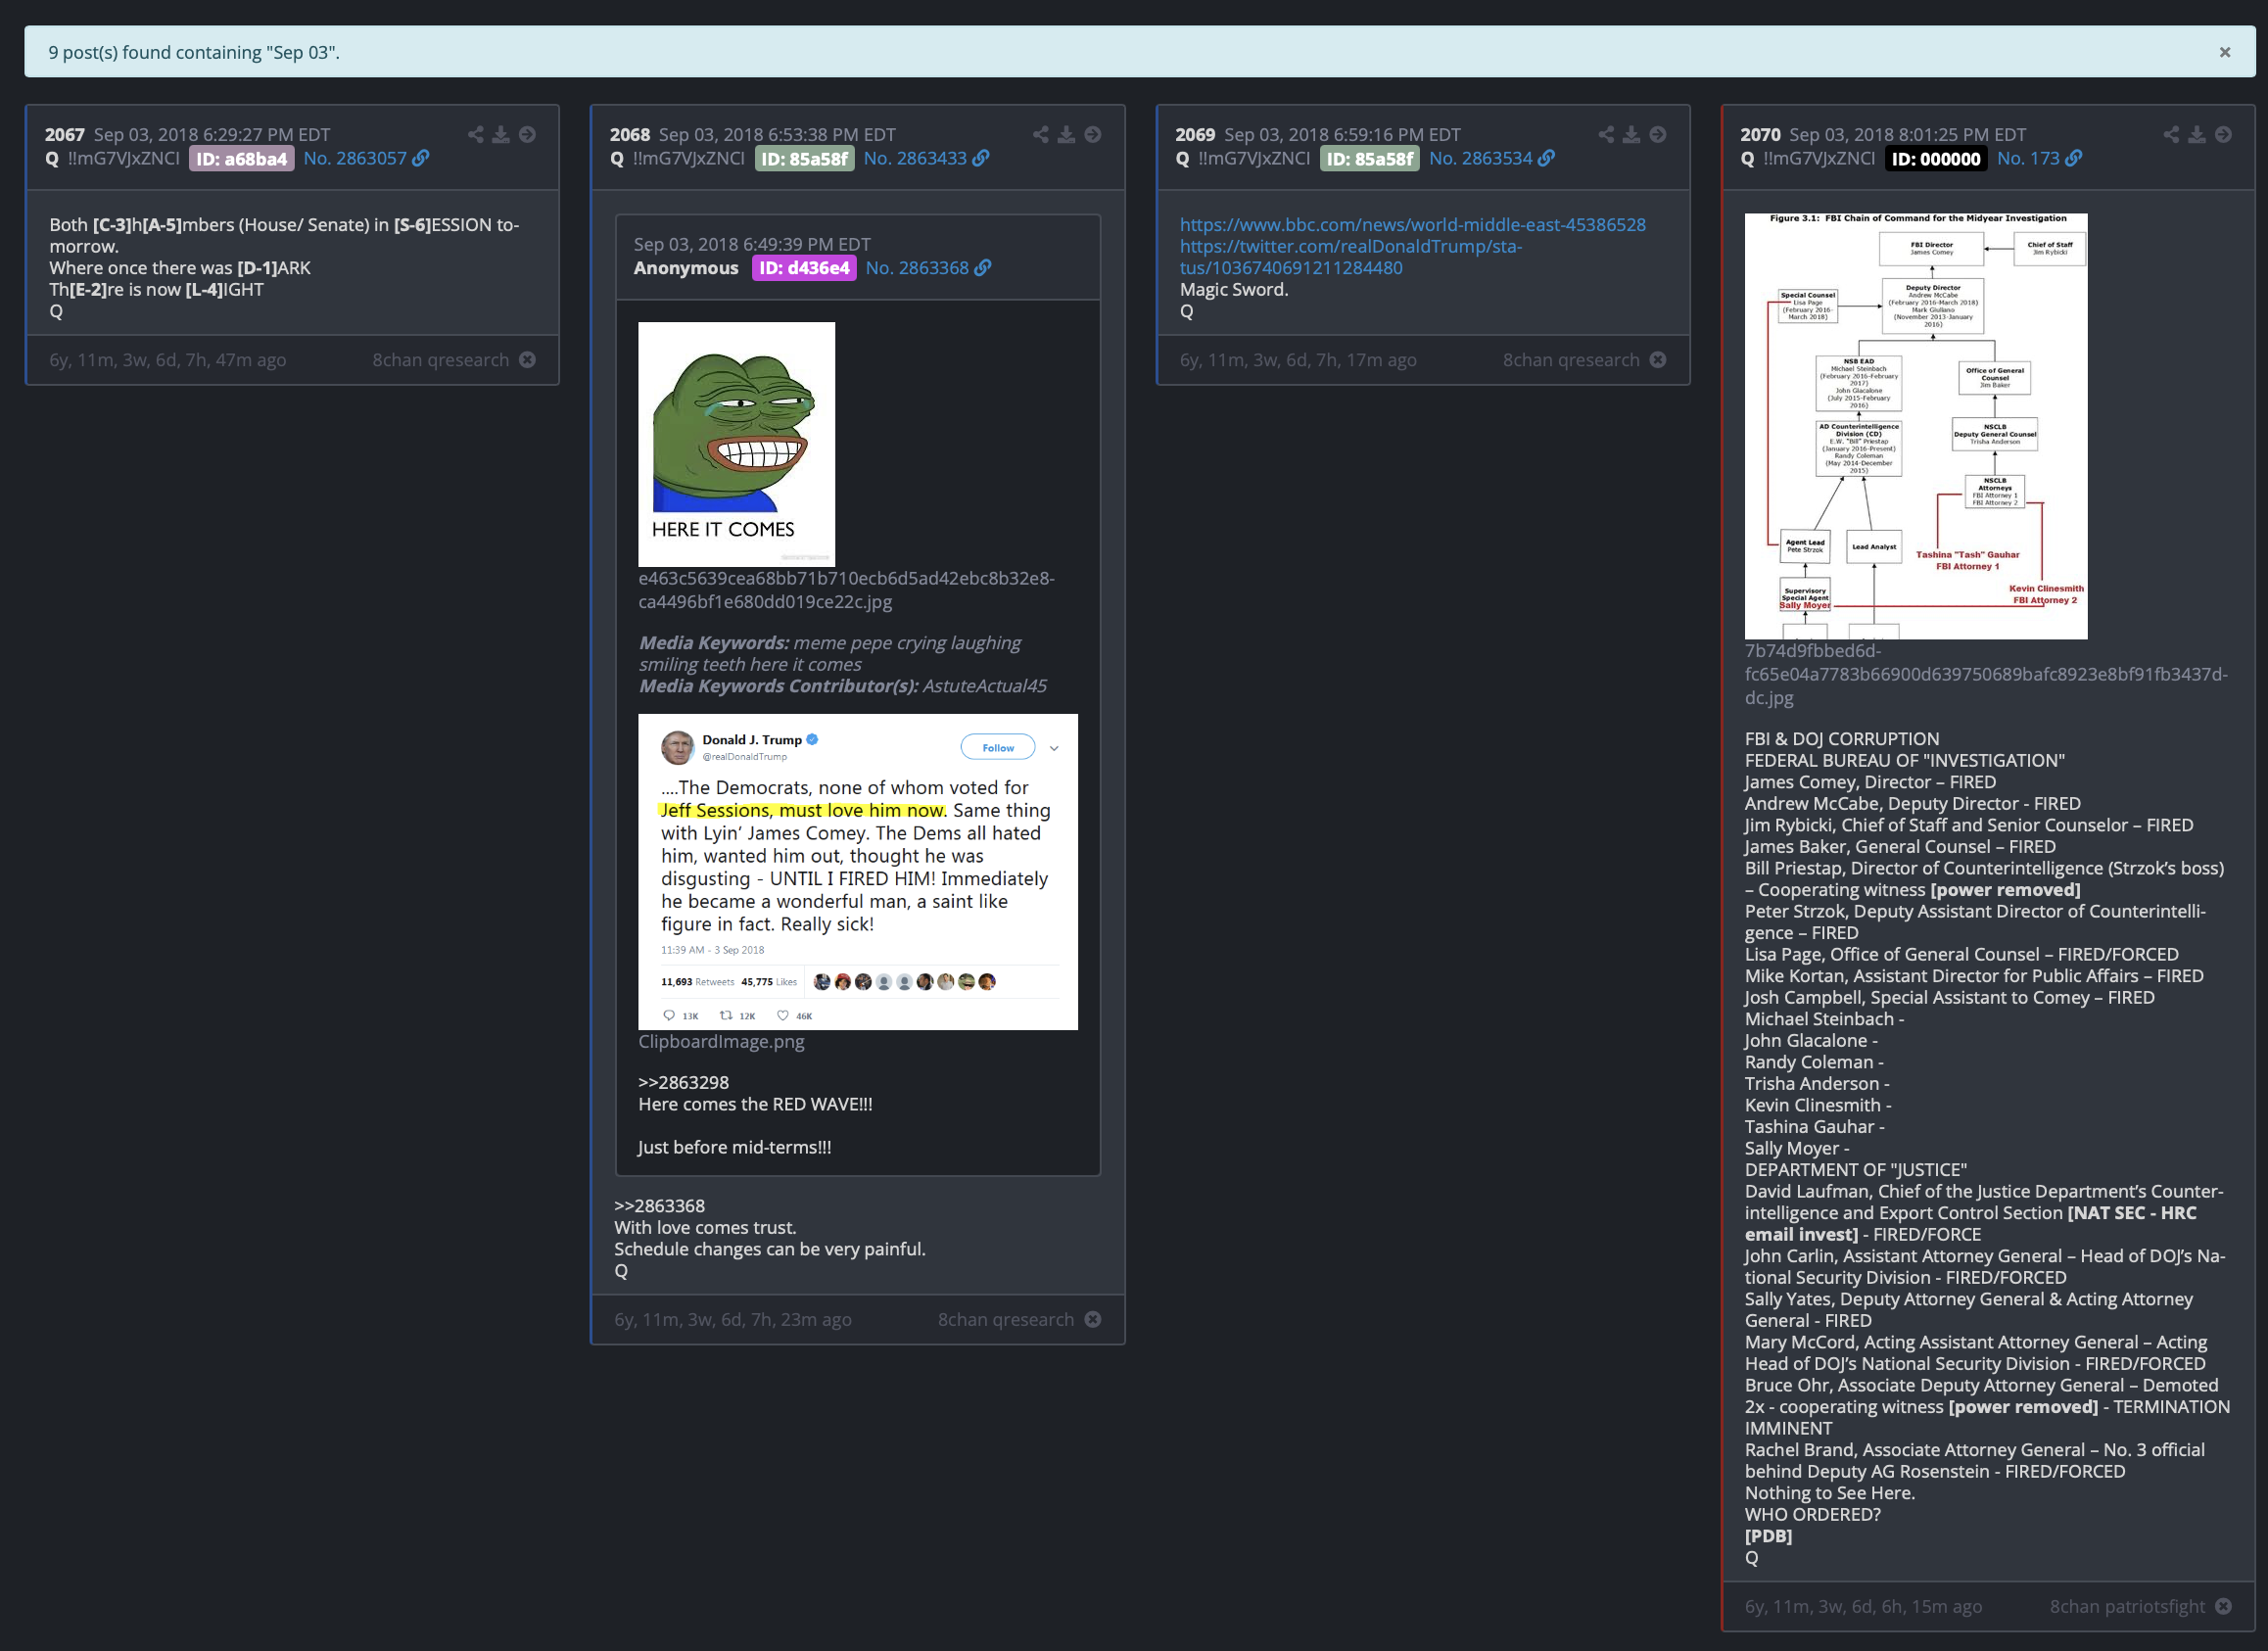Download post 2069
Viewport: 2268px width, 1651px height.
coord(1632,134)
